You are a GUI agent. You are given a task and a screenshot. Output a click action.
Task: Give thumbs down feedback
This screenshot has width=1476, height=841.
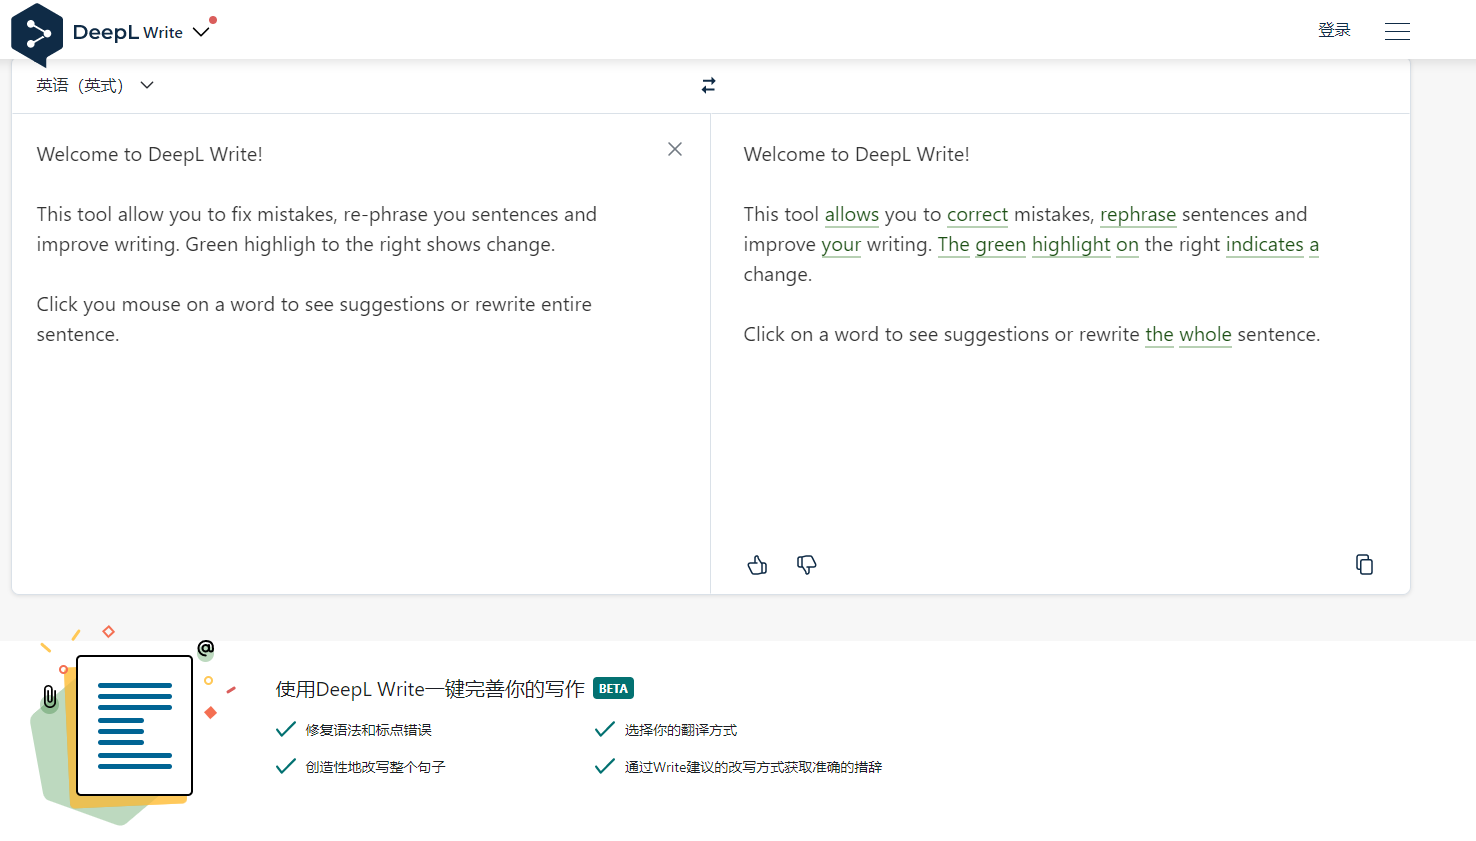pyautogui.click(x=806, y=565)
